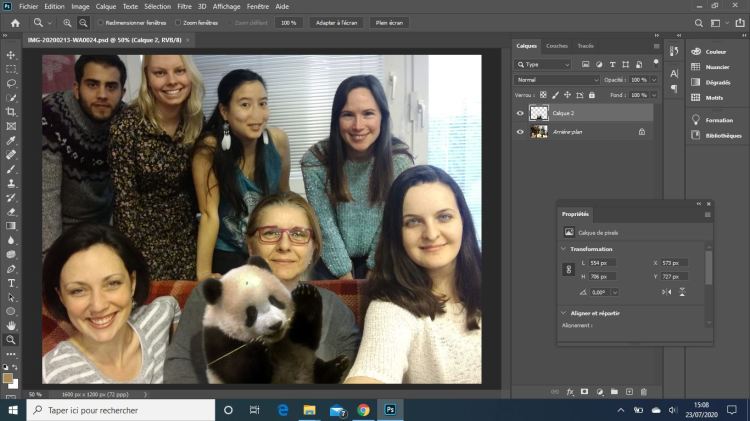Image resolution: width=750 pixels, height=421 pixels.
Task: Select the Lasso tool
Action: point(11,83)
